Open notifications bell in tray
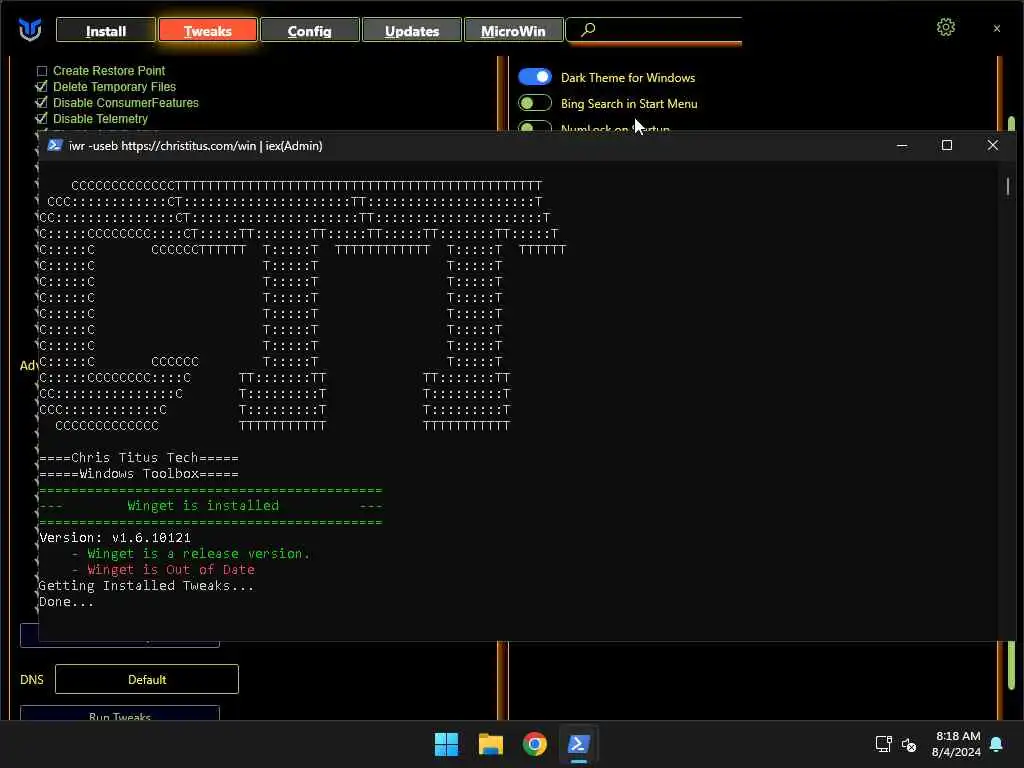The image size is (1024, 768). coord(996,744)
